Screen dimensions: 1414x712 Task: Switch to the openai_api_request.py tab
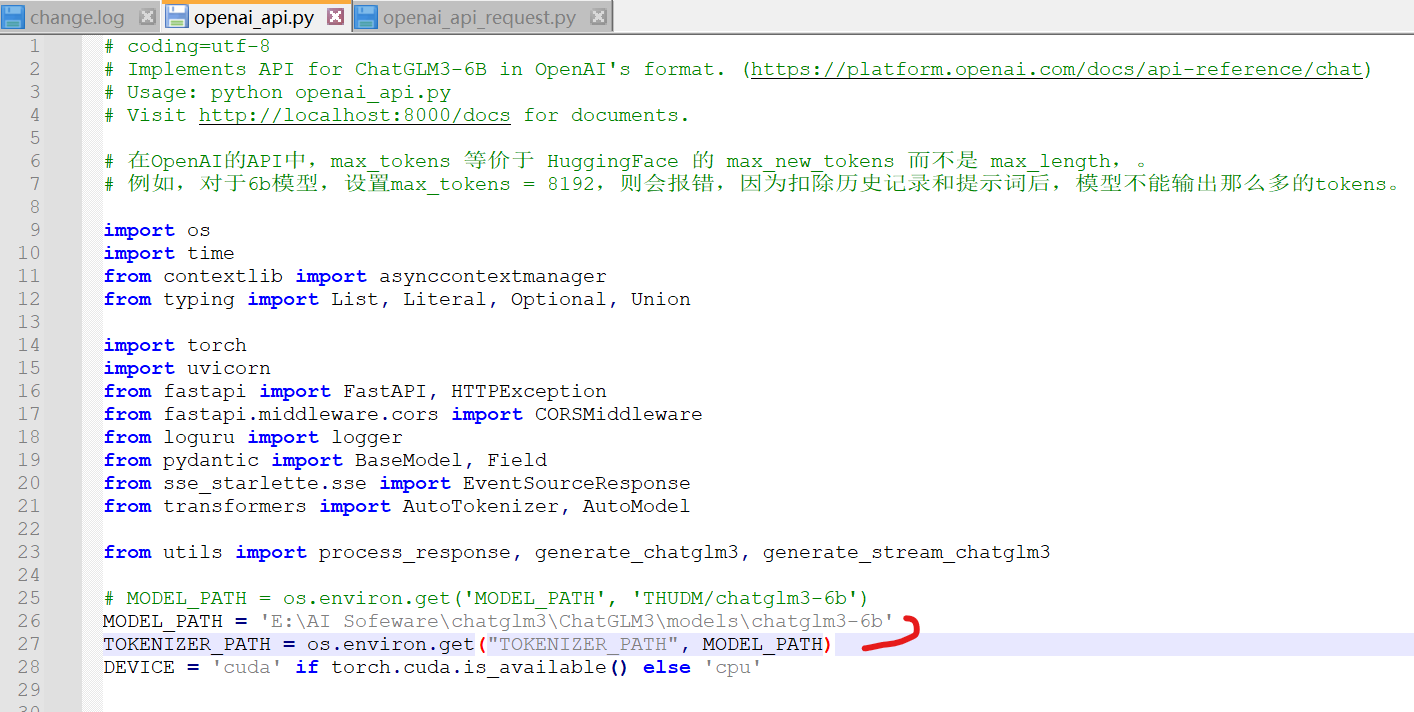tap(479, 18)
